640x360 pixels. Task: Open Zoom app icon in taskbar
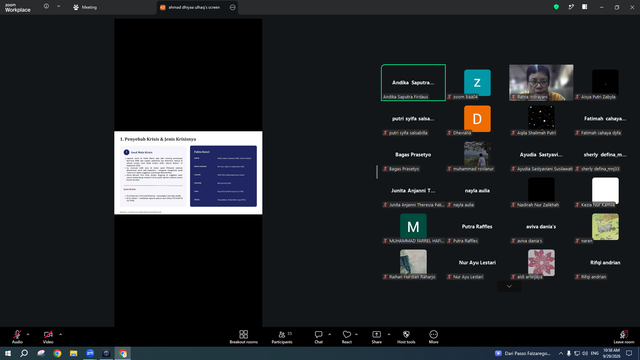pos(90,353)
